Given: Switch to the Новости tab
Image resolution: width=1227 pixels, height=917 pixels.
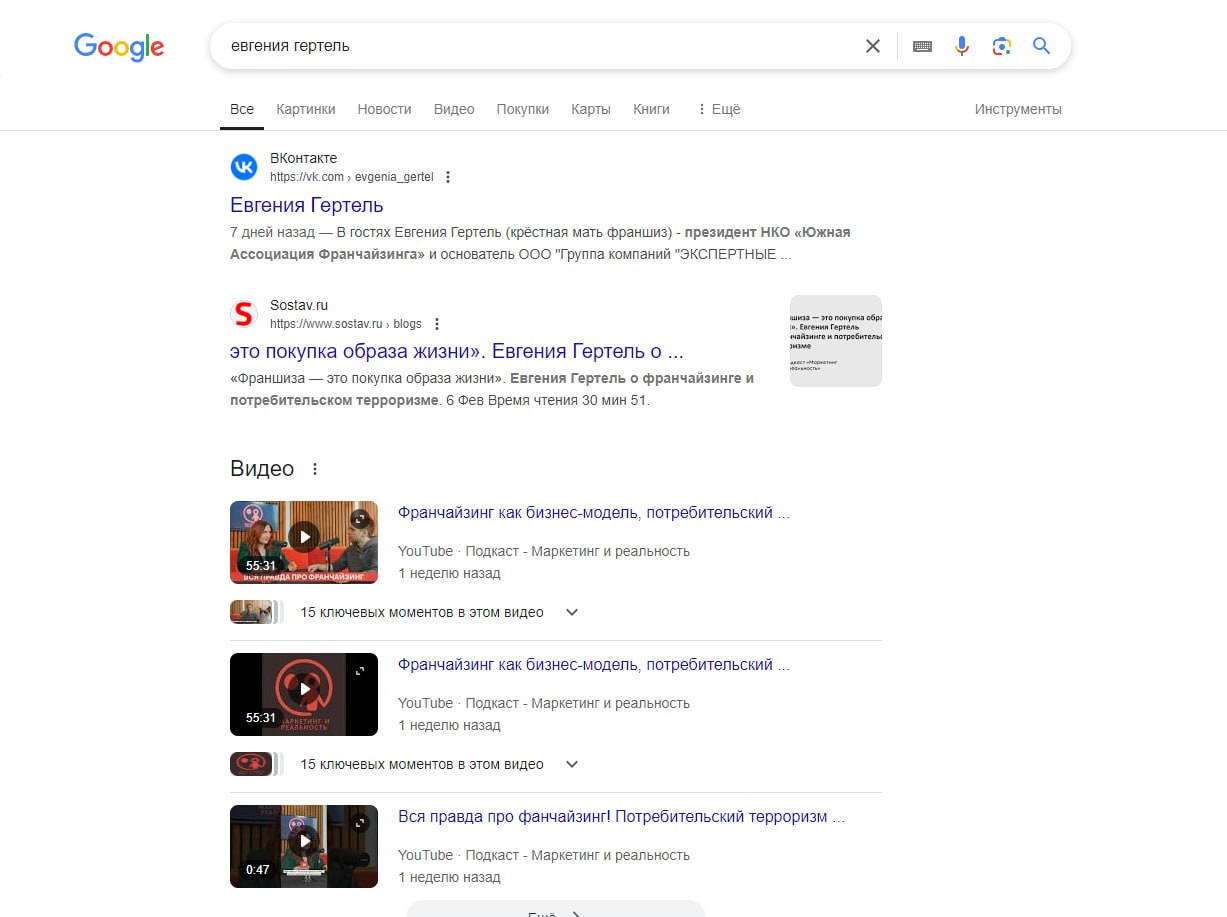Looking at the screenshot, I should click(x=384, y=109).
